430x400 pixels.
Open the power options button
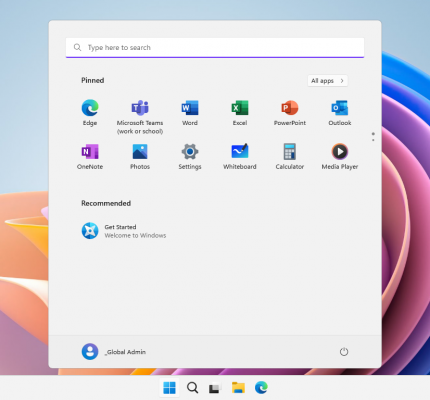(x=344, y=352)
